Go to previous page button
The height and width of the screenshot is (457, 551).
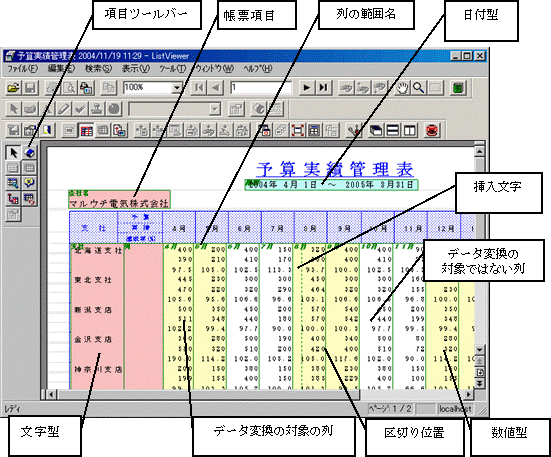(x=215, y=87)
